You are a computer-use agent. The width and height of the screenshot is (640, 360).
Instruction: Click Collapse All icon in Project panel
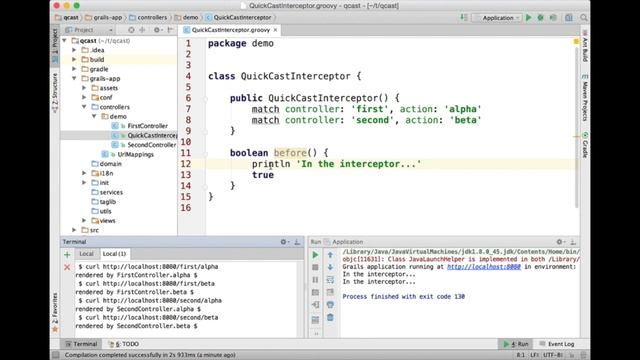tap(142, 30)
